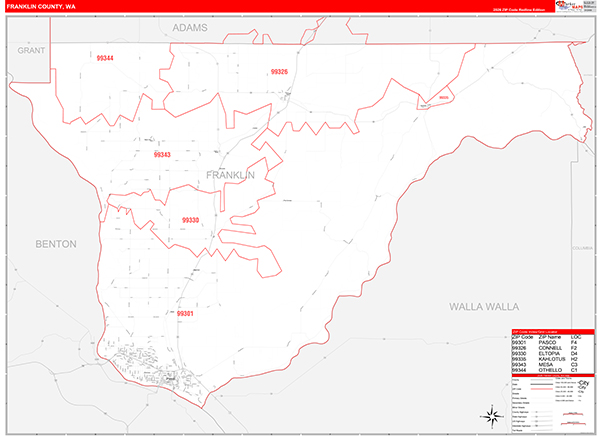
Task: Click the small 99335 ZIP area on the map
Action: tap(443, 98)
